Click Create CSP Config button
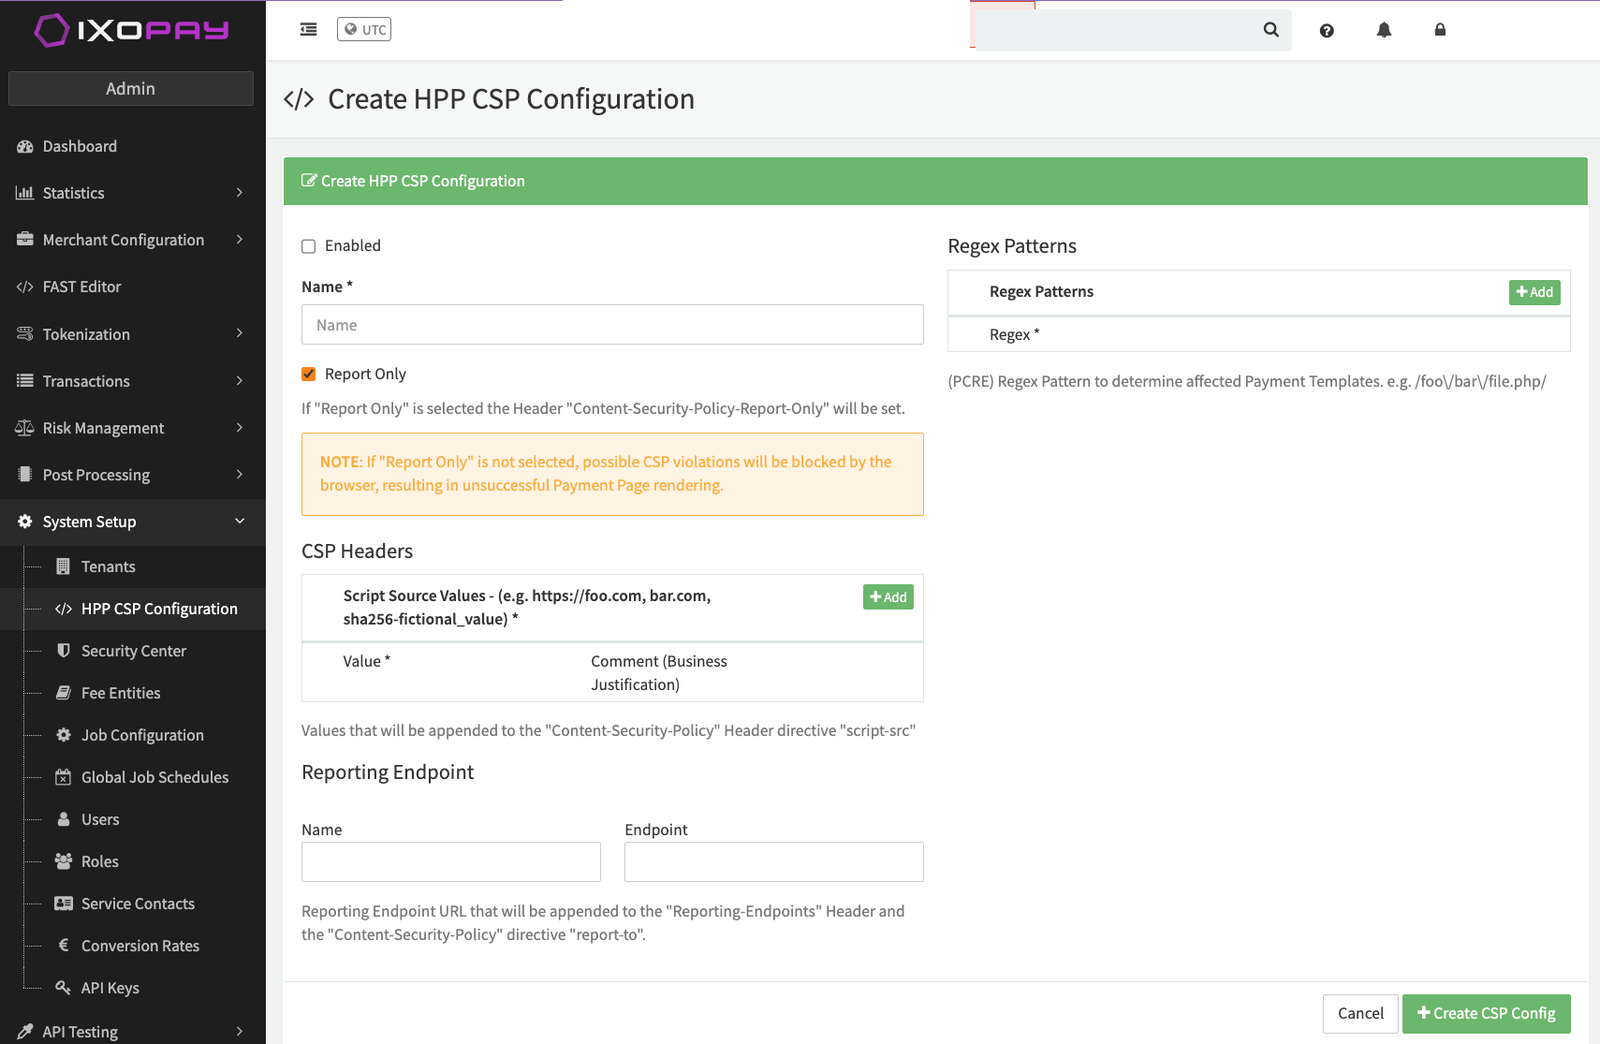This screenshot has height=1044, width=1600. [1486, 1014]
